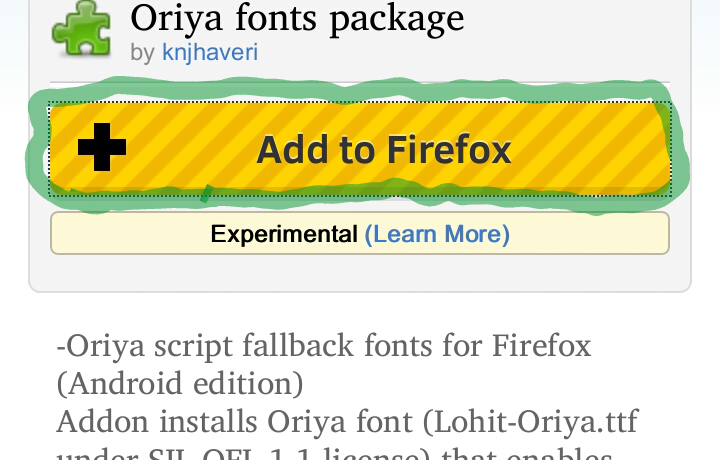This screenshot has height=460, width=720.
Task: Click the Experimental status label
Action: click(284, 234)
